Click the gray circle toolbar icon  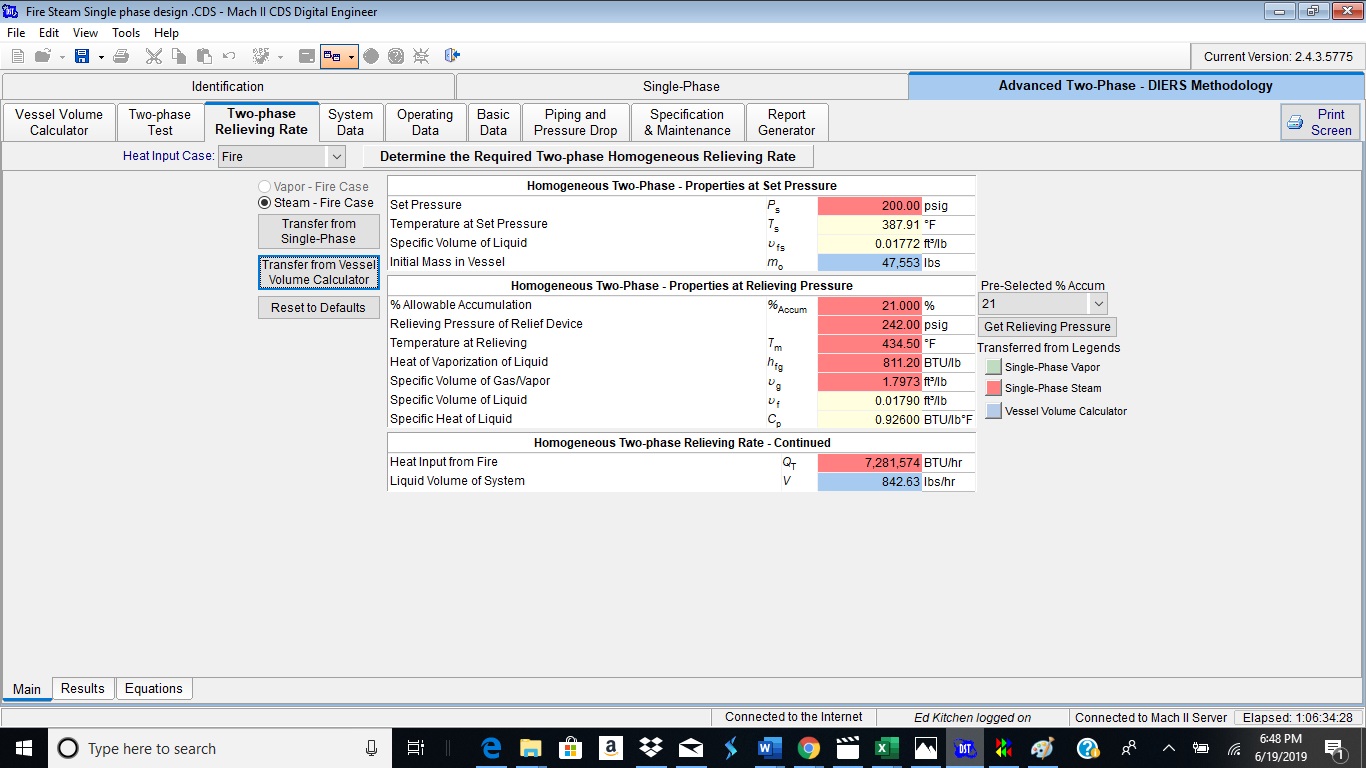pyautogui.click(x=371, y=56)
